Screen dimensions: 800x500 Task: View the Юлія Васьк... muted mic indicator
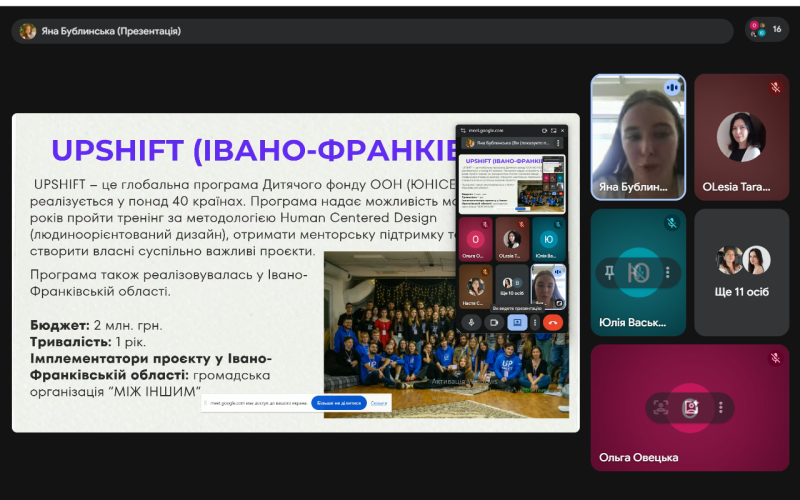pyautogui.click(x=672, y=223)
